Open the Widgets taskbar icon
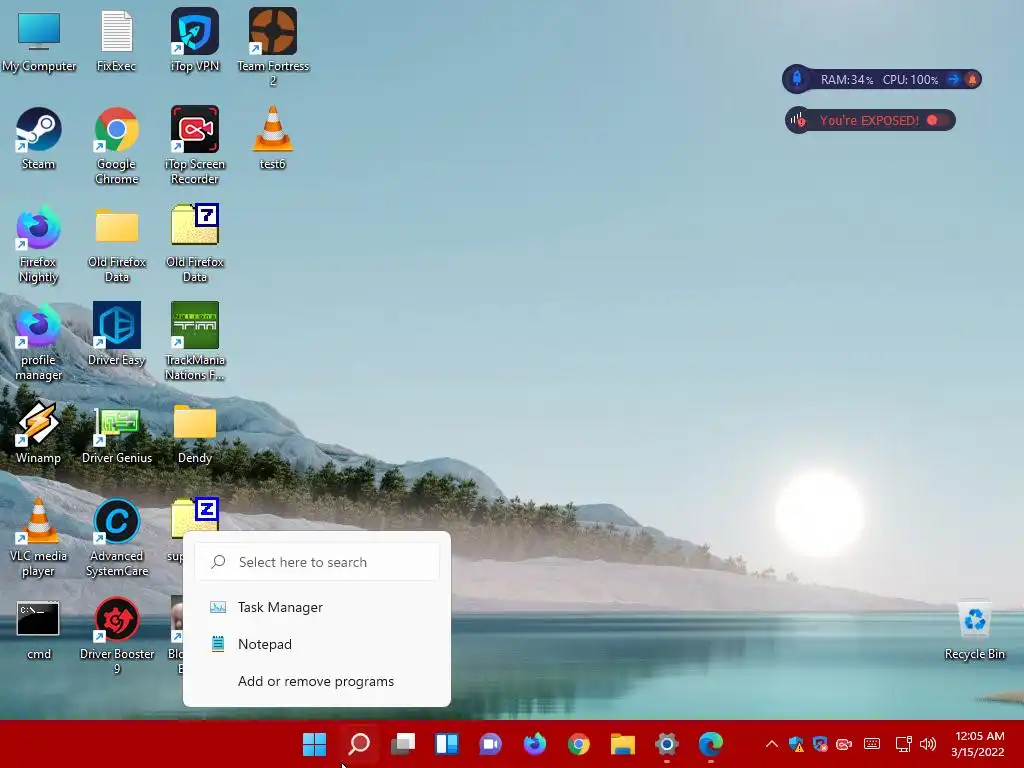Viewport: 1024px width, 768px height. coord(447,744)
